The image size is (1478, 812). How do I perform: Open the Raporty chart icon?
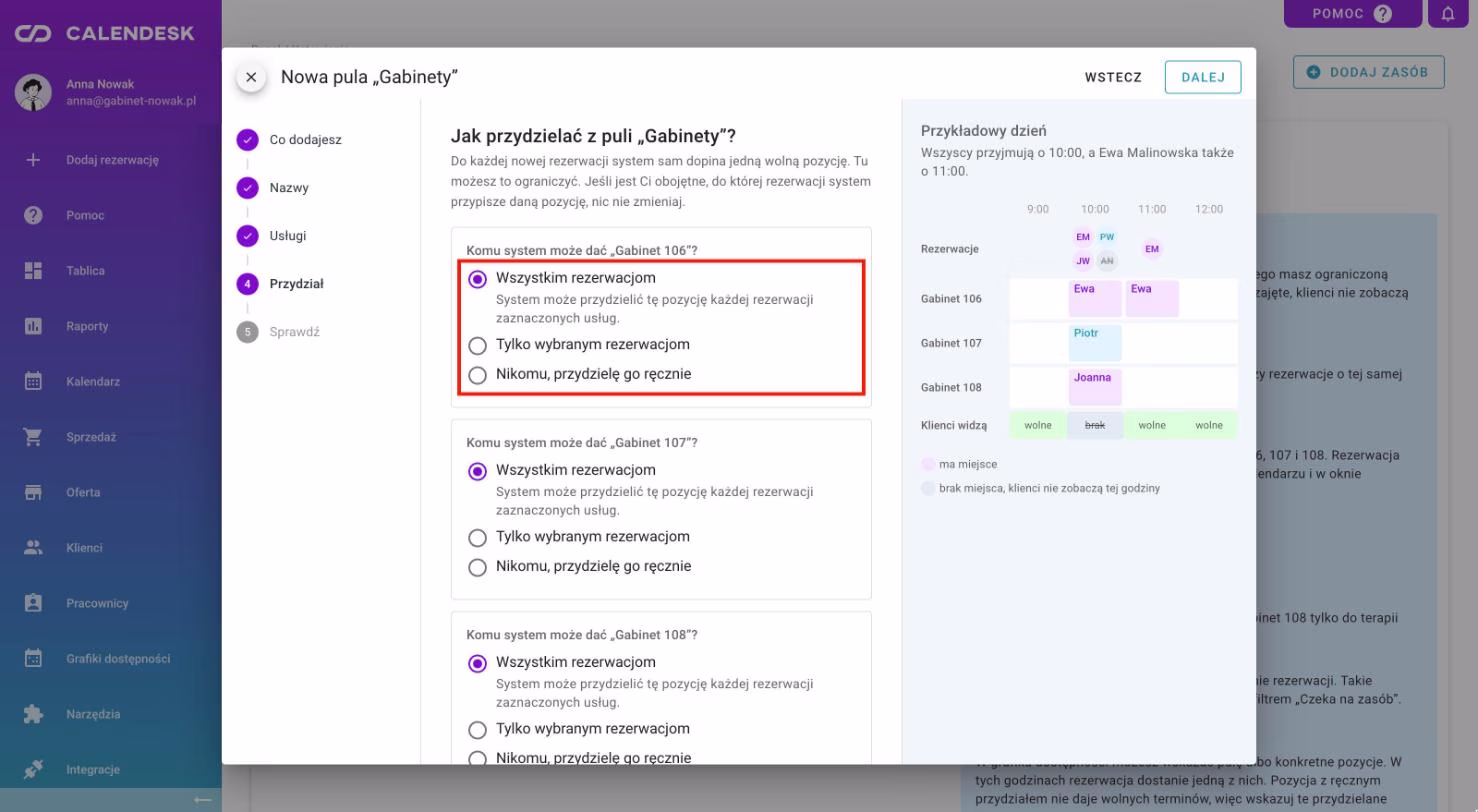33,326
